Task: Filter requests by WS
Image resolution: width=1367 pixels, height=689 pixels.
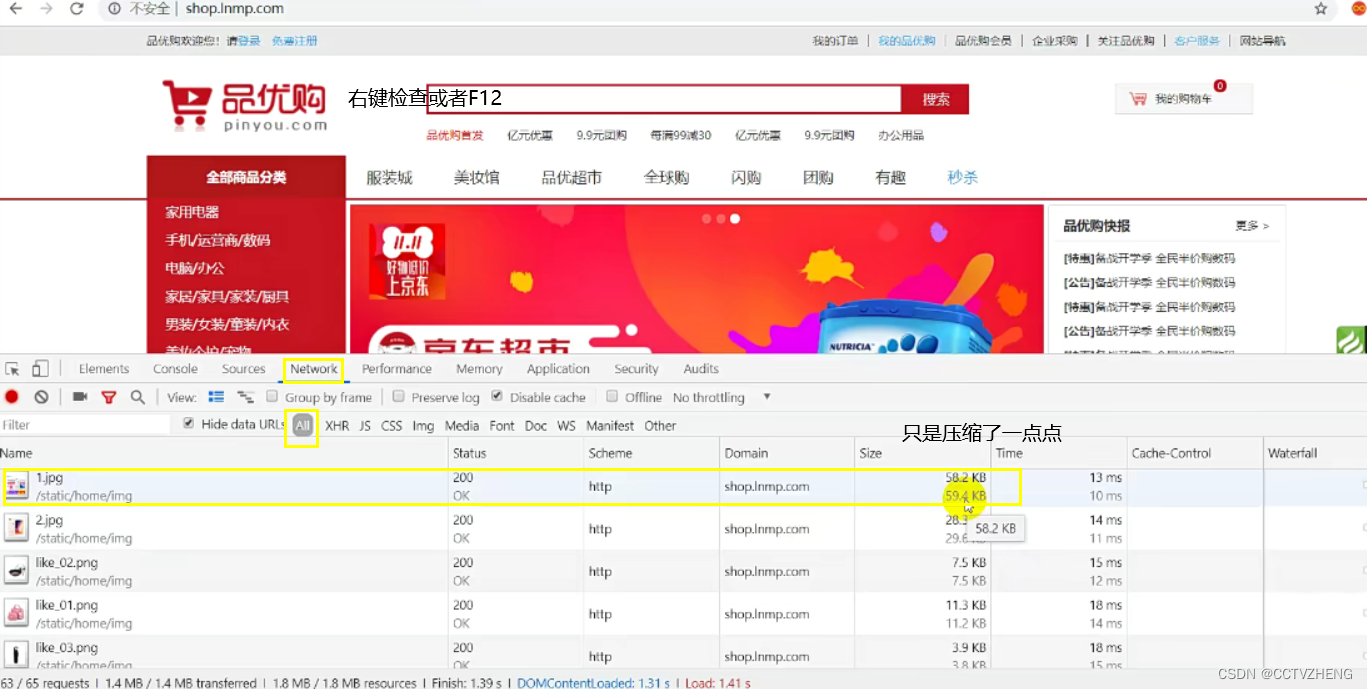Action: tap(567, 426)
